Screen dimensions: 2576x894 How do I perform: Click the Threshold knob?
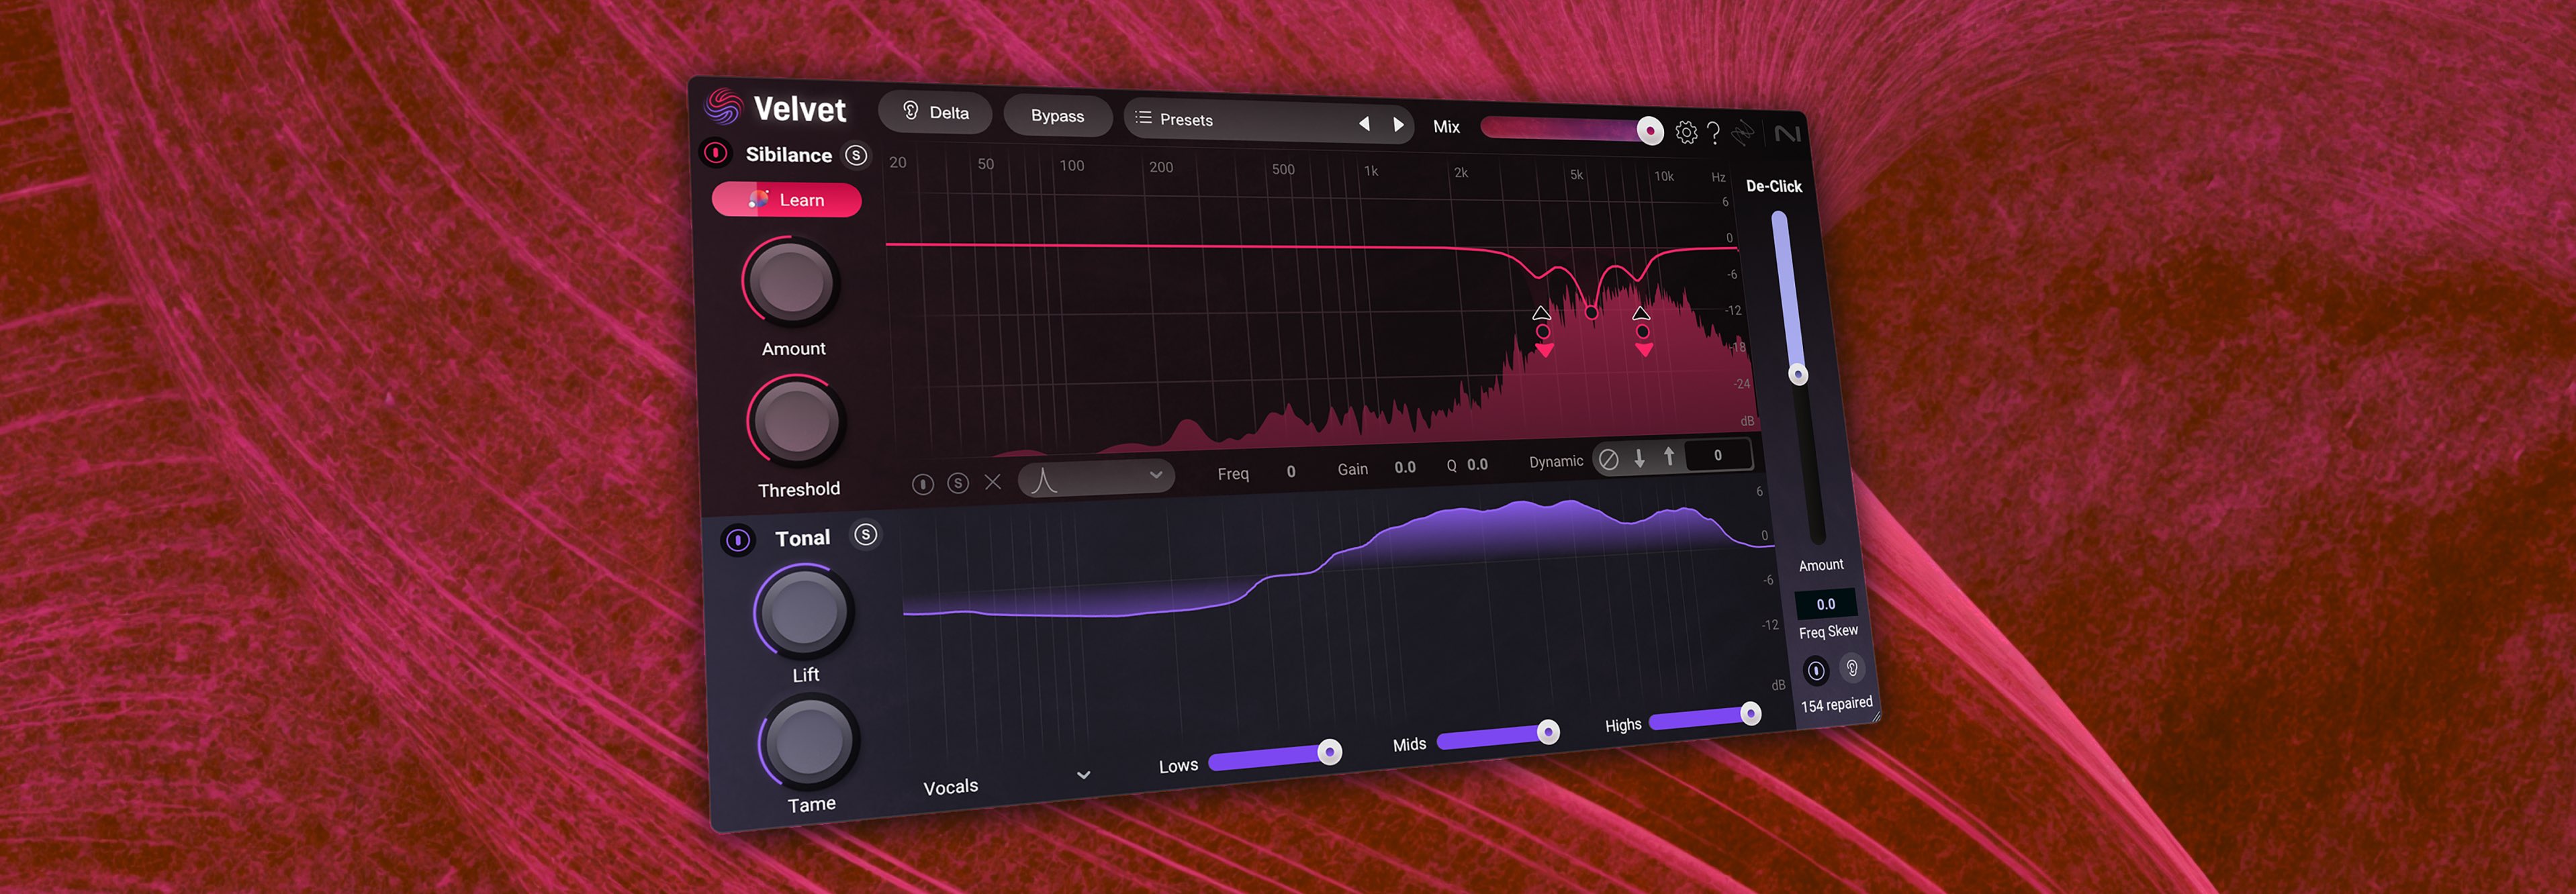(796, 421)
